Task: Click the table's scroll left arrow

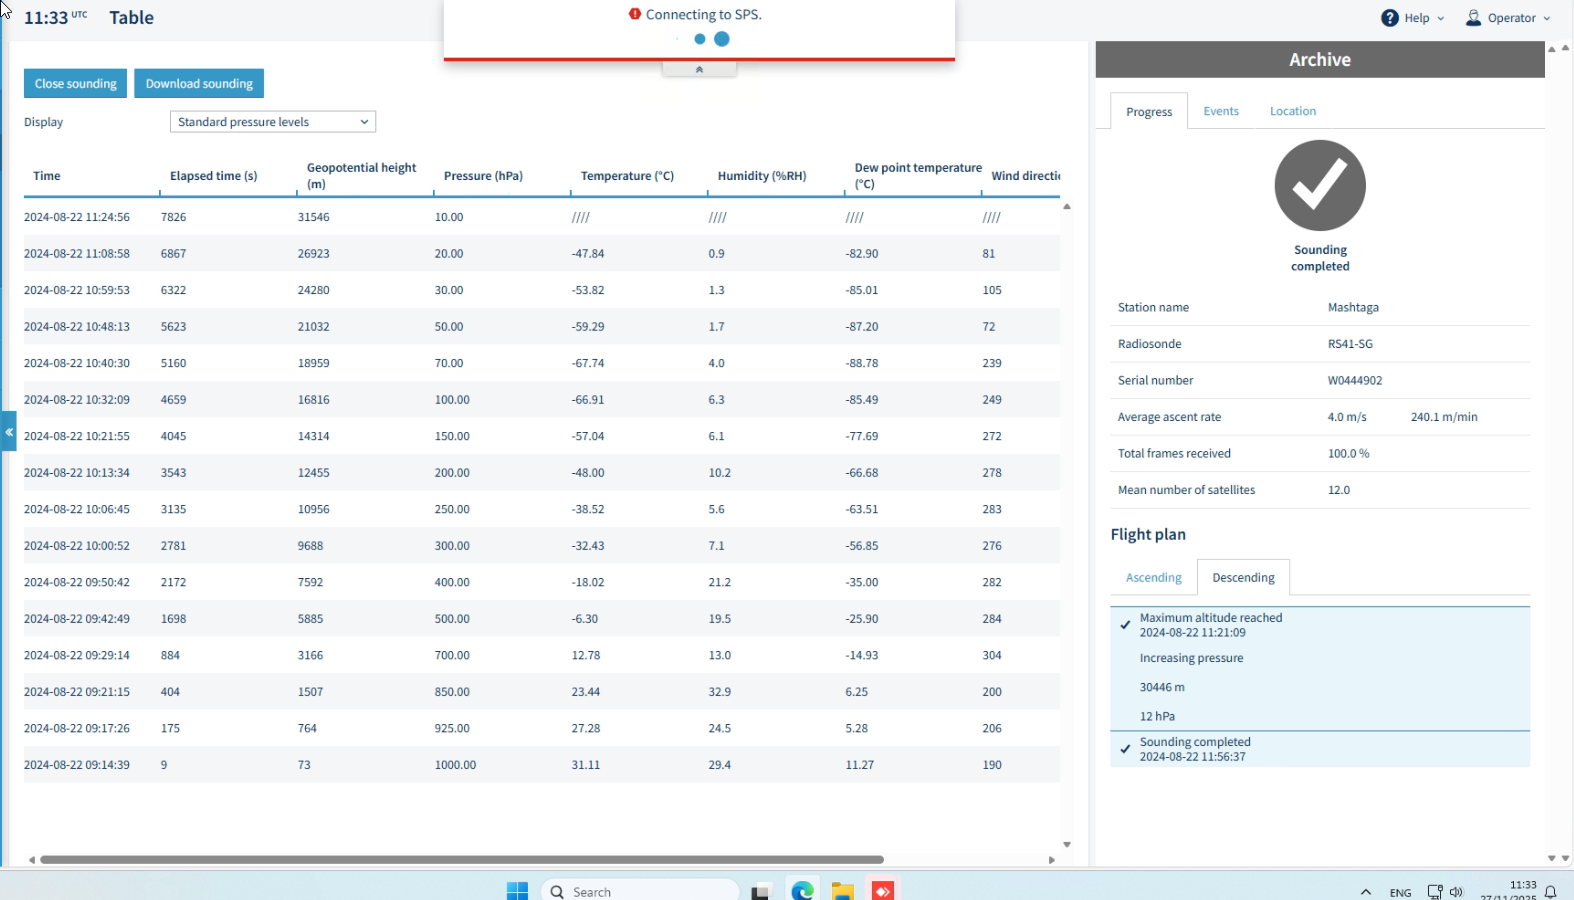Action: coord(32,860)
